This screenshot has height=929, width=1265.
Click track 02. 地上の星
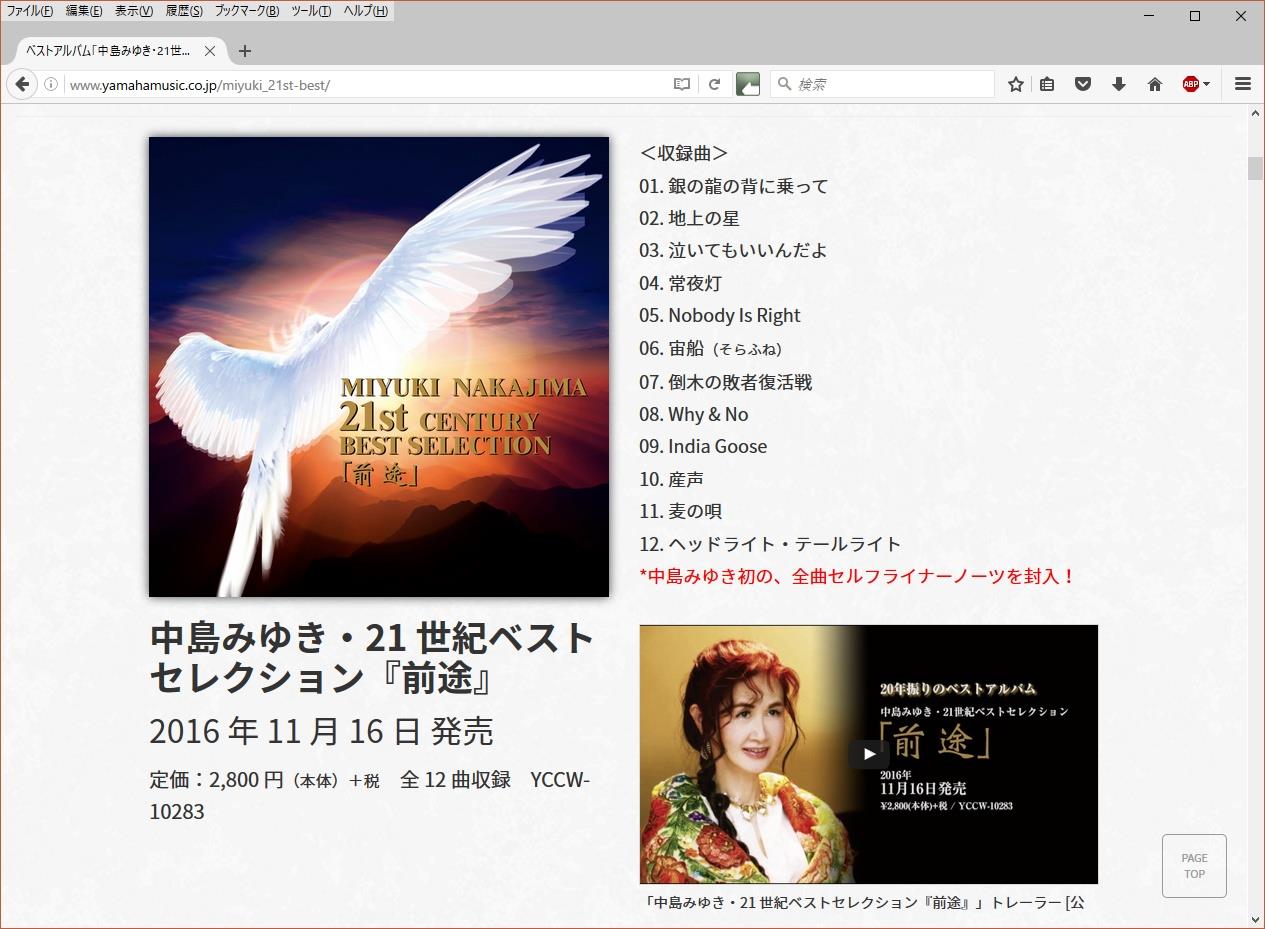[x=689, y=218]
